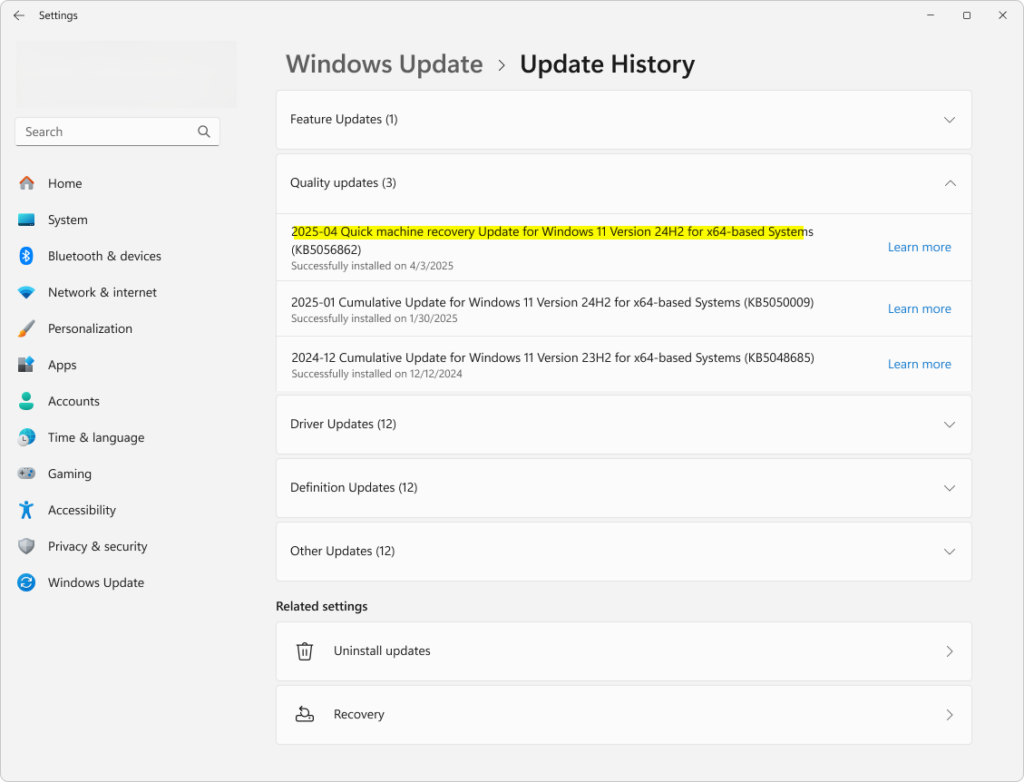Click Driver Updates (12) header text

(x=343, y=424)
